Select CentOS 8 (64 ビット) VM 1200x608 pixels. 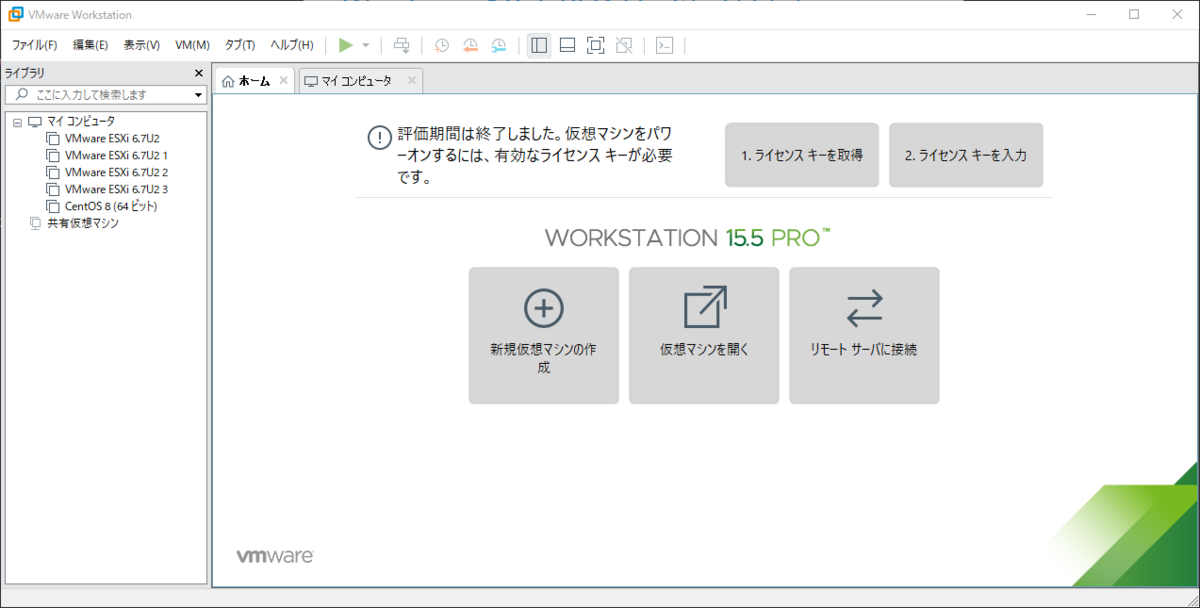click(x=111, y=206)
